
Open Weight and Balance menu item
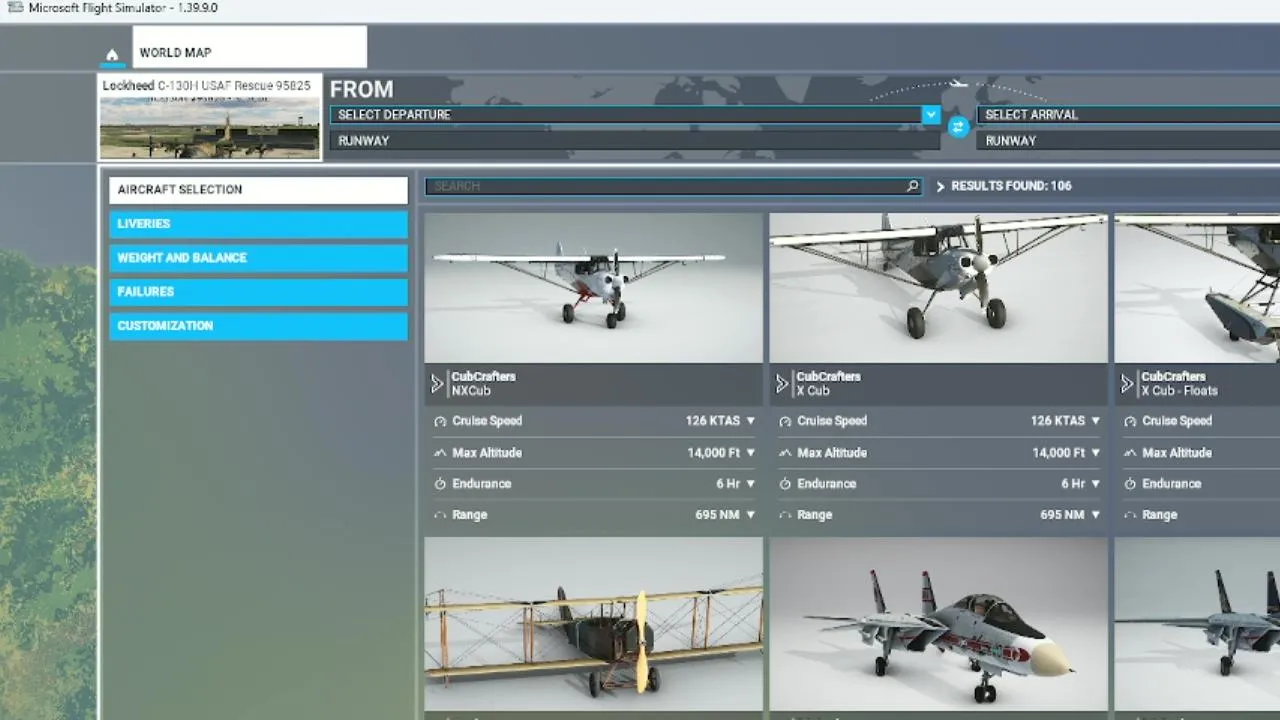(258, 258)
